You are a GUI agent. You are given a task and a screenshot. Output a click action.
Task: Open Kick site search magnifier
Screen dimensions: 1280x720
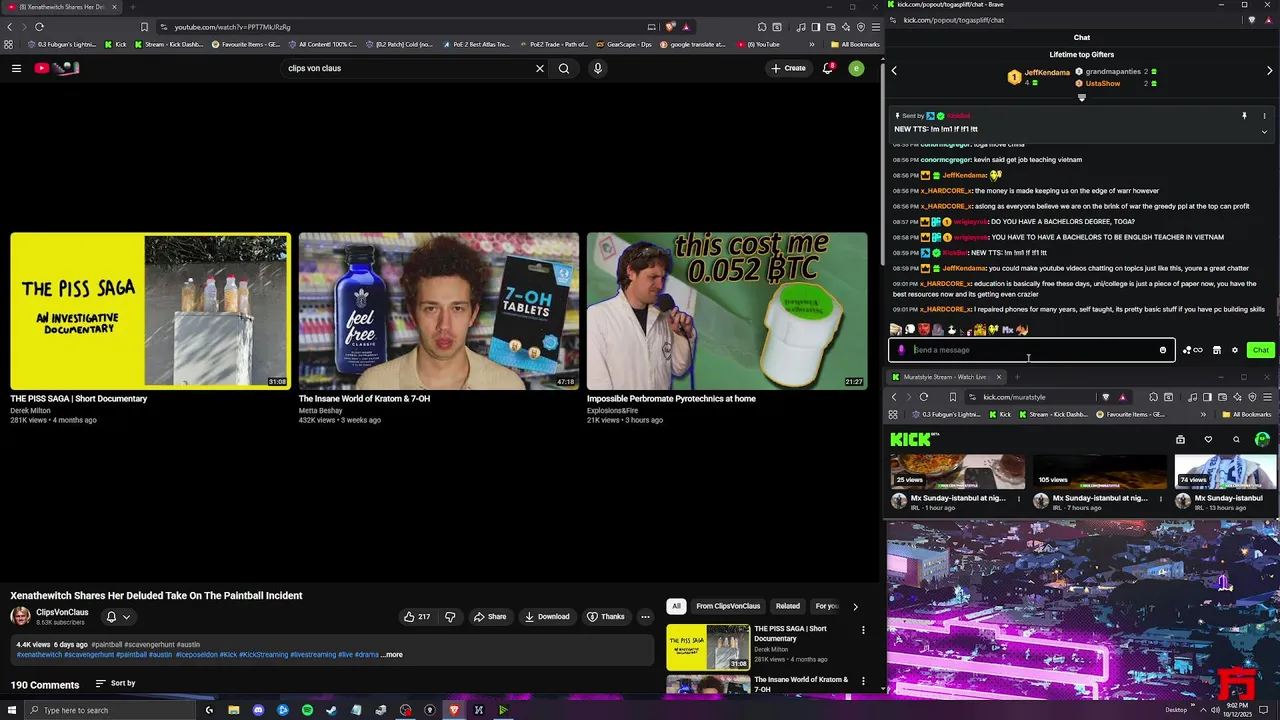point(1236,440)
